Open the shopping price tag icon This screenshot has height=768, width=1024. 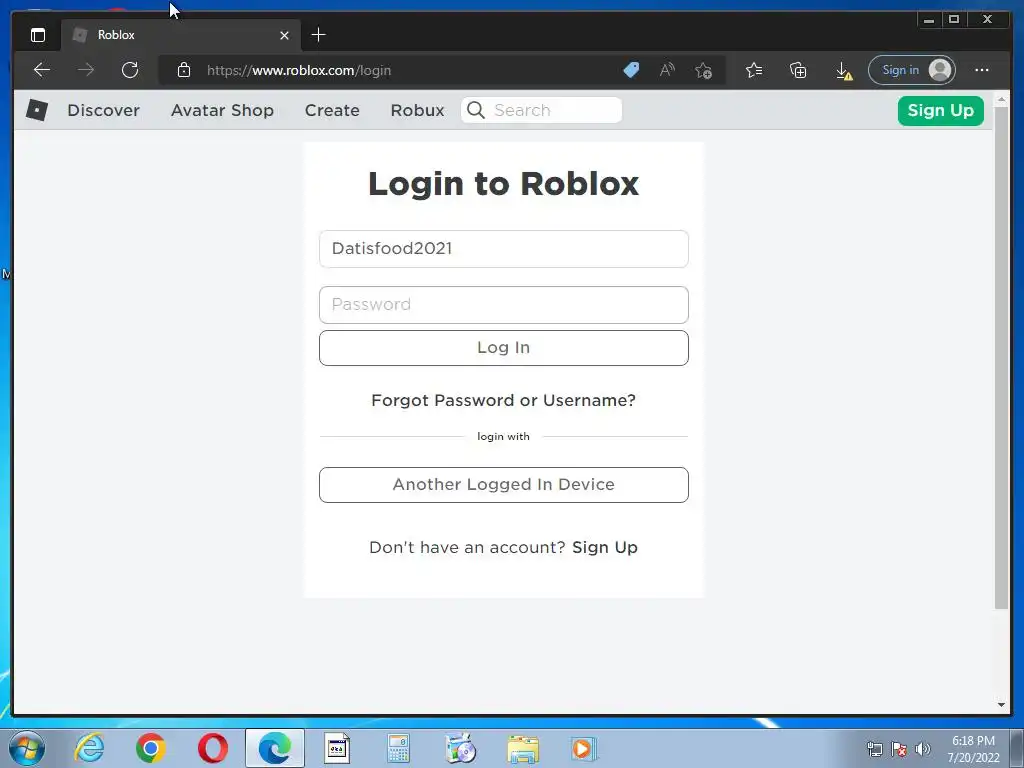pyautogui.click(x=631, y=70)
